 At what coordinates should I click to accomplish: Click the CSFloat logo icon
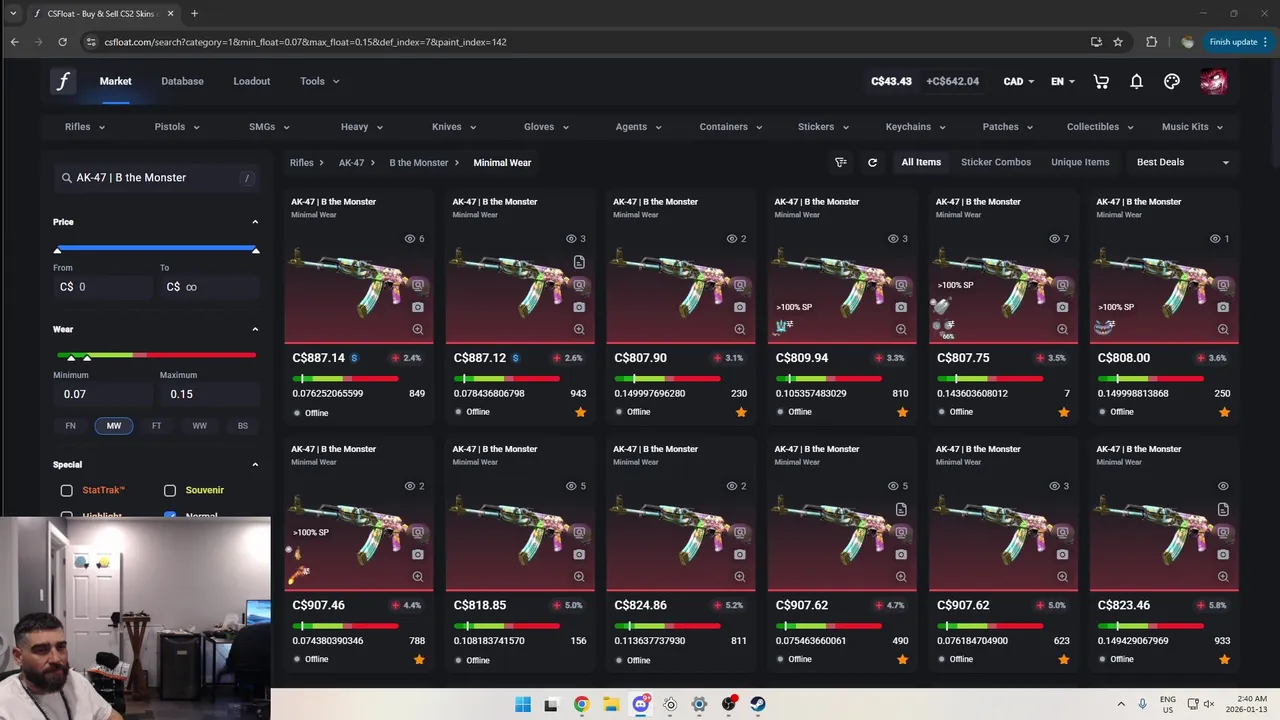tap(63, 81)
